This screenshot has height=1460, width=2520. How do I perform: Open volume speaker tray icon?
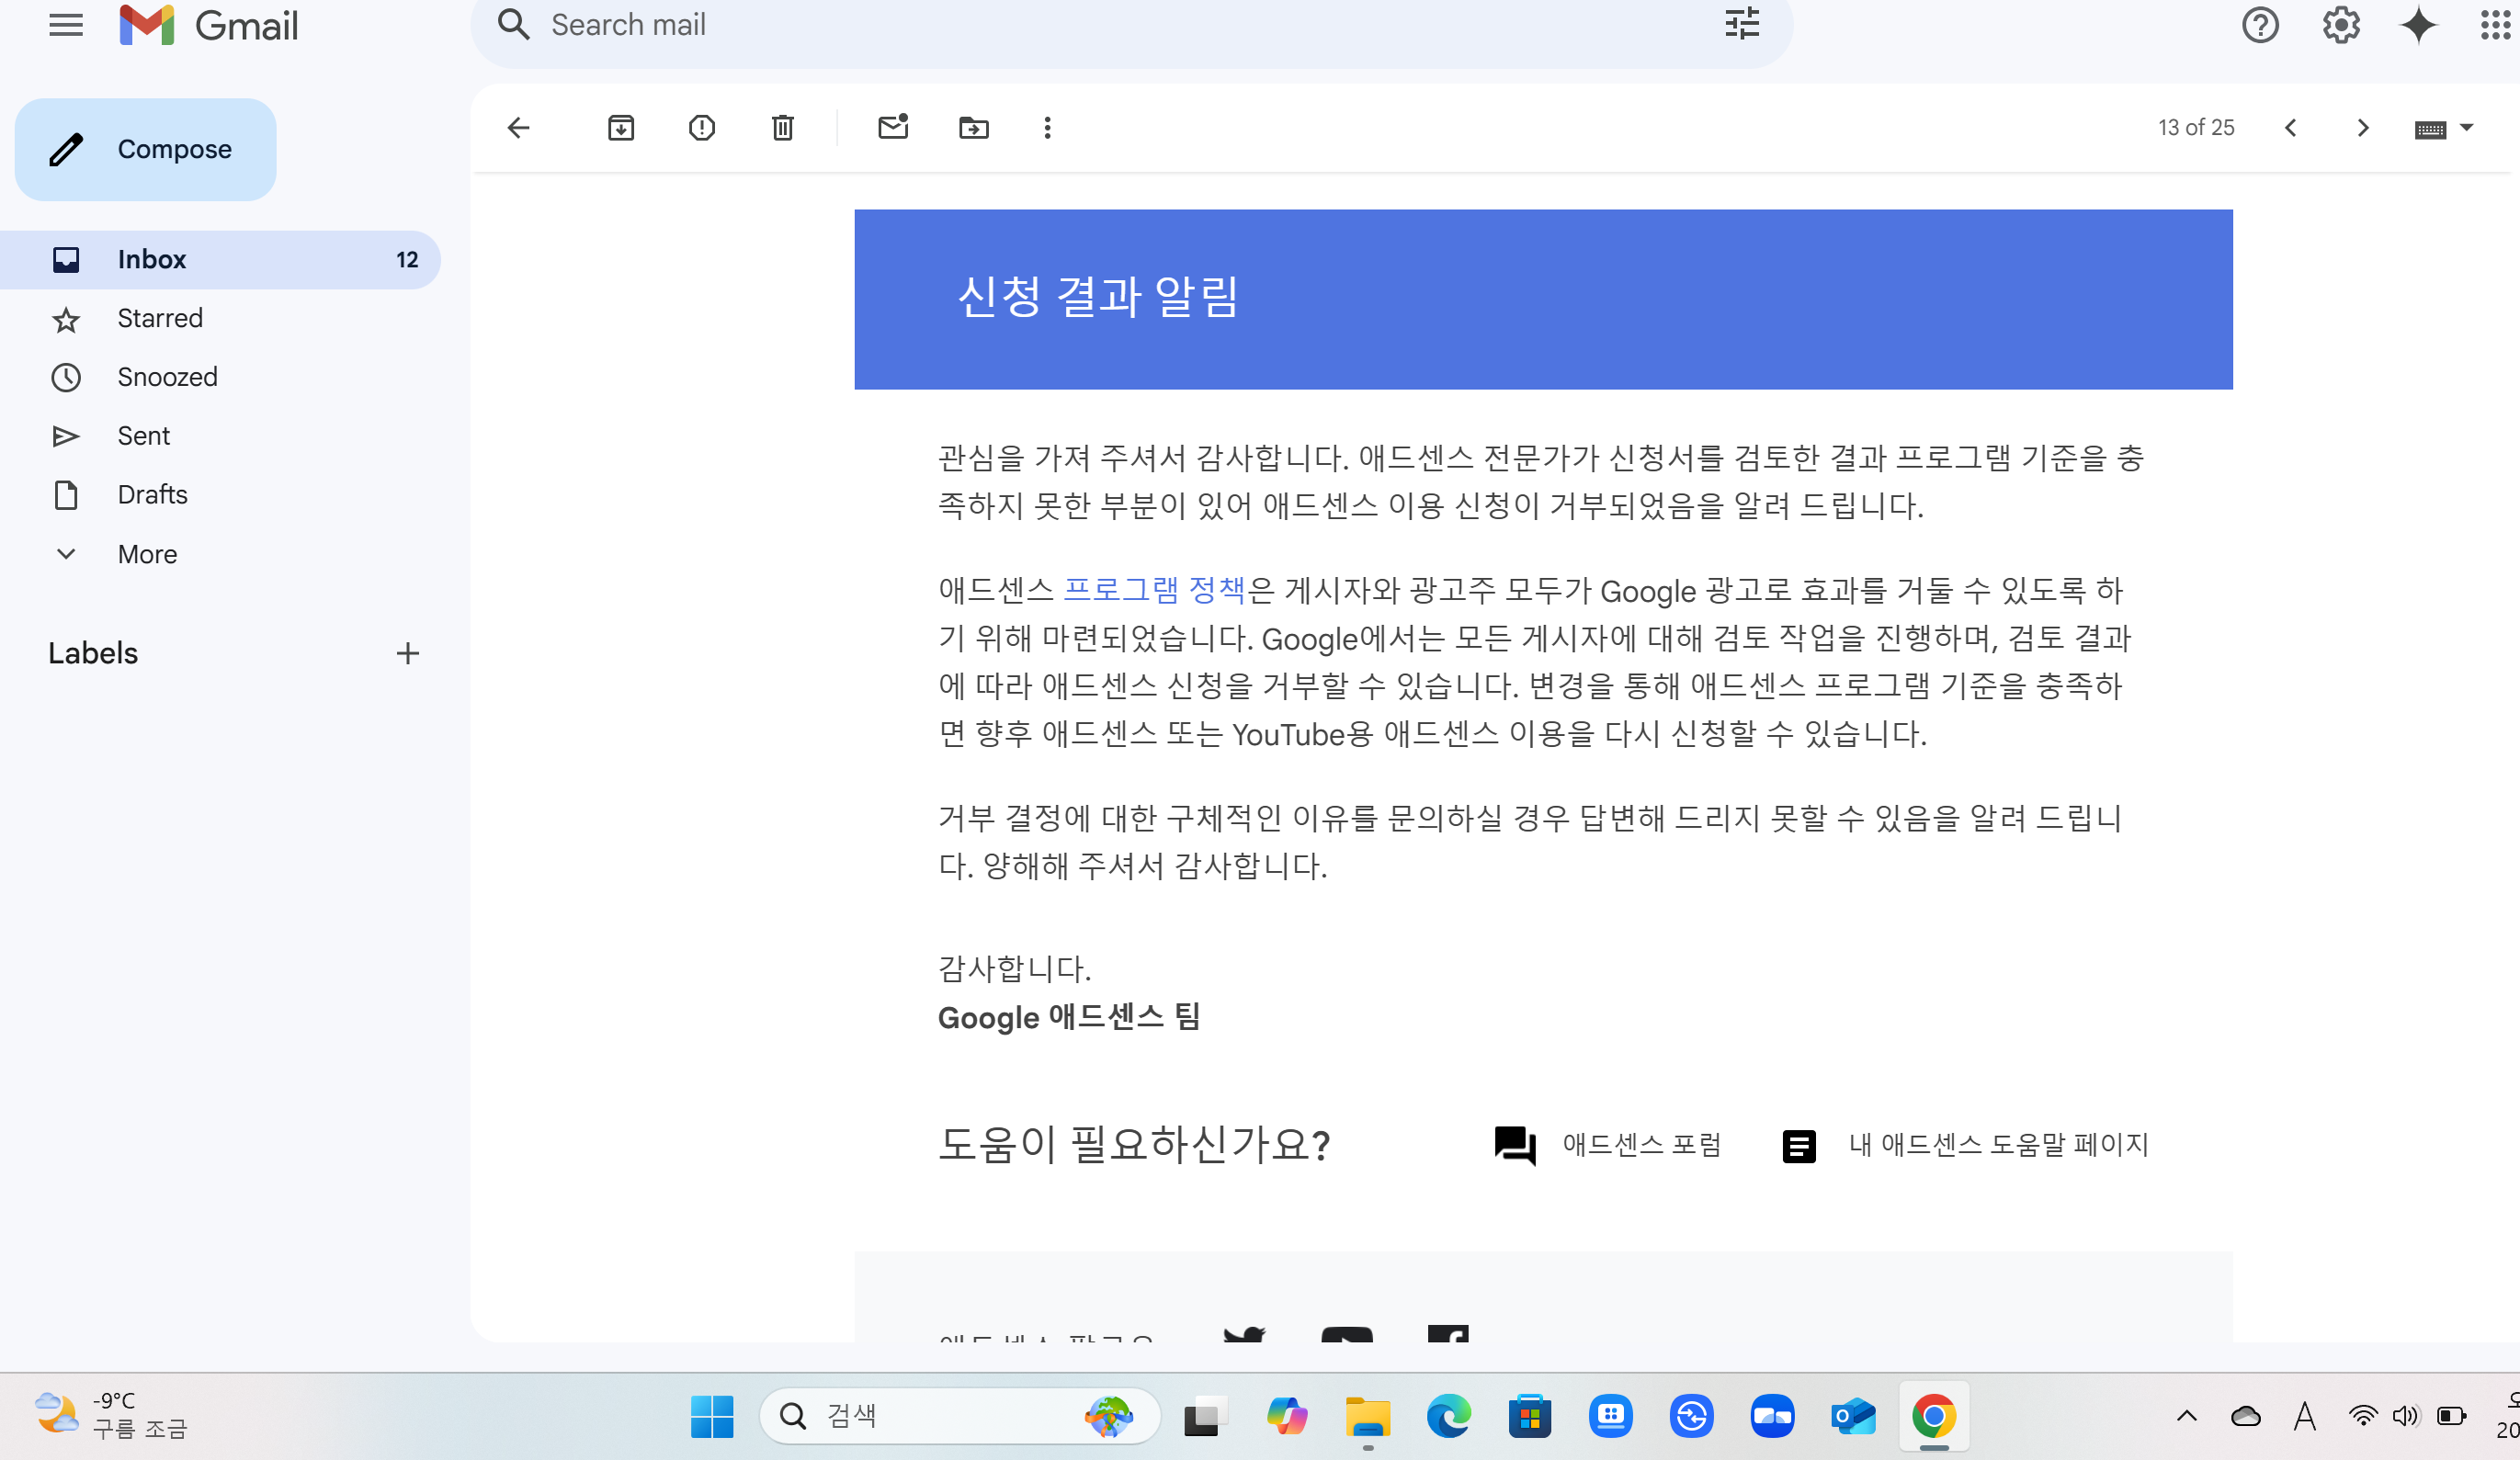pyautogui.click(x=2405, y=1416)
